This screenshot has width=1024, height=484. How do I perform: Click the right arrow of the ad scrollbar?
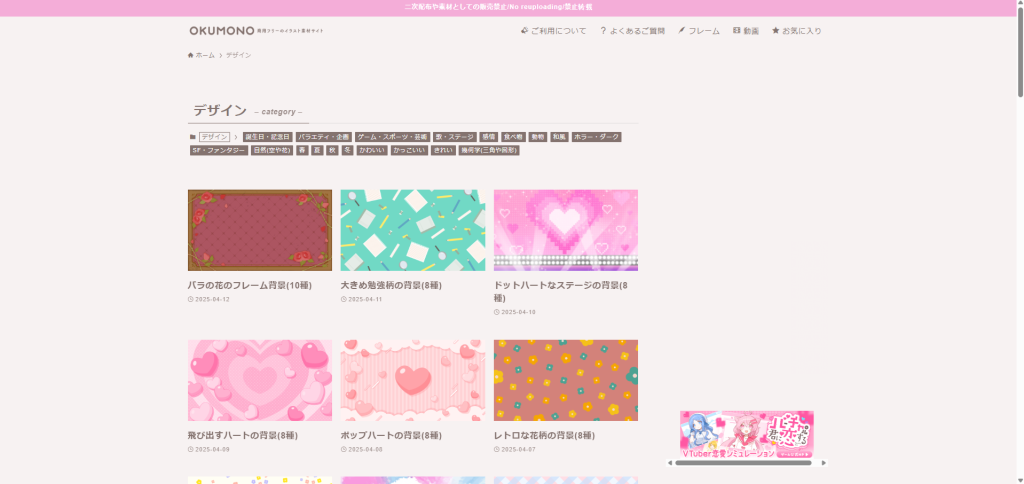[823, 463]
